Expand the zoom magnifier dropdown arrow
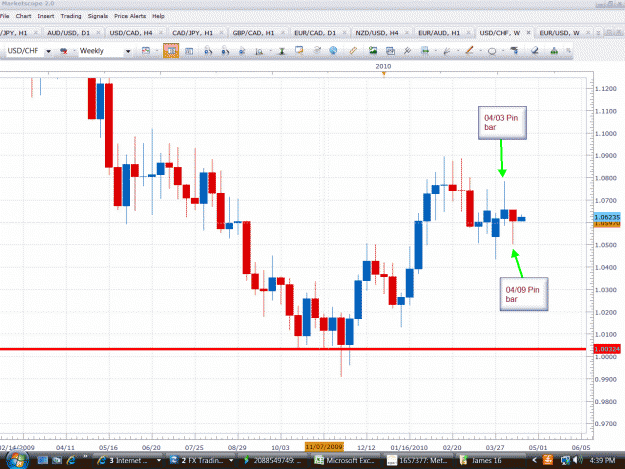This screenshot has height=469, width=625. (271, 51)
